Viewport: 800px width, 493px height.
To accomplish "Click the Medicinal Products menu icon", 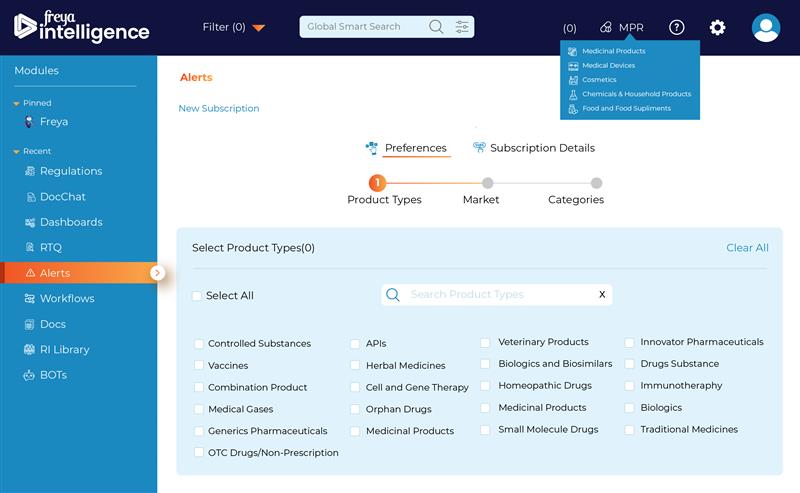I will (x=572, y=51).
